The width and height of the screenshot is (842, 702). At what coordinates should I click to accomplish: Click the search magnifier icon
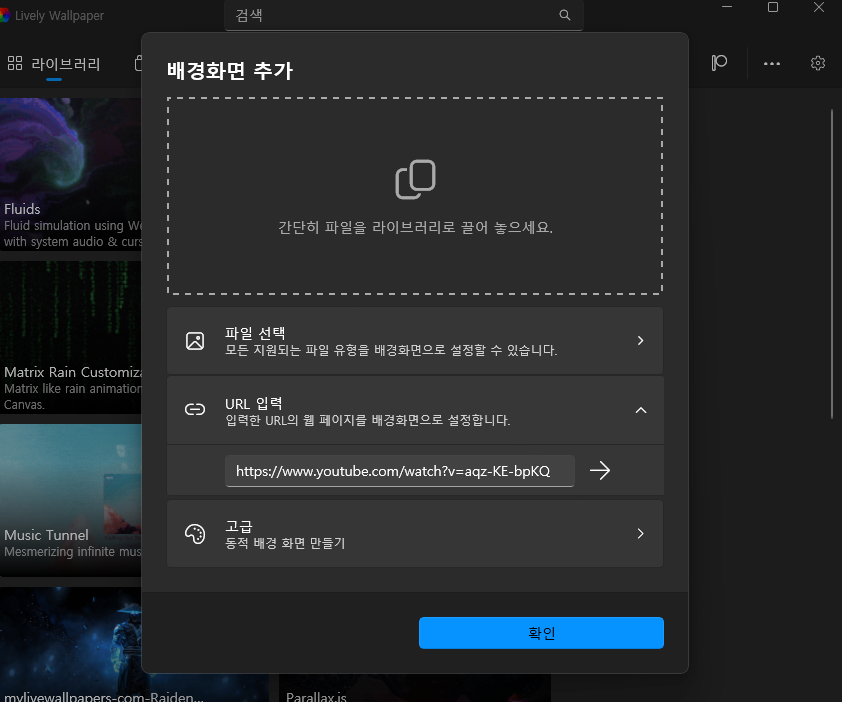[565, 15]
